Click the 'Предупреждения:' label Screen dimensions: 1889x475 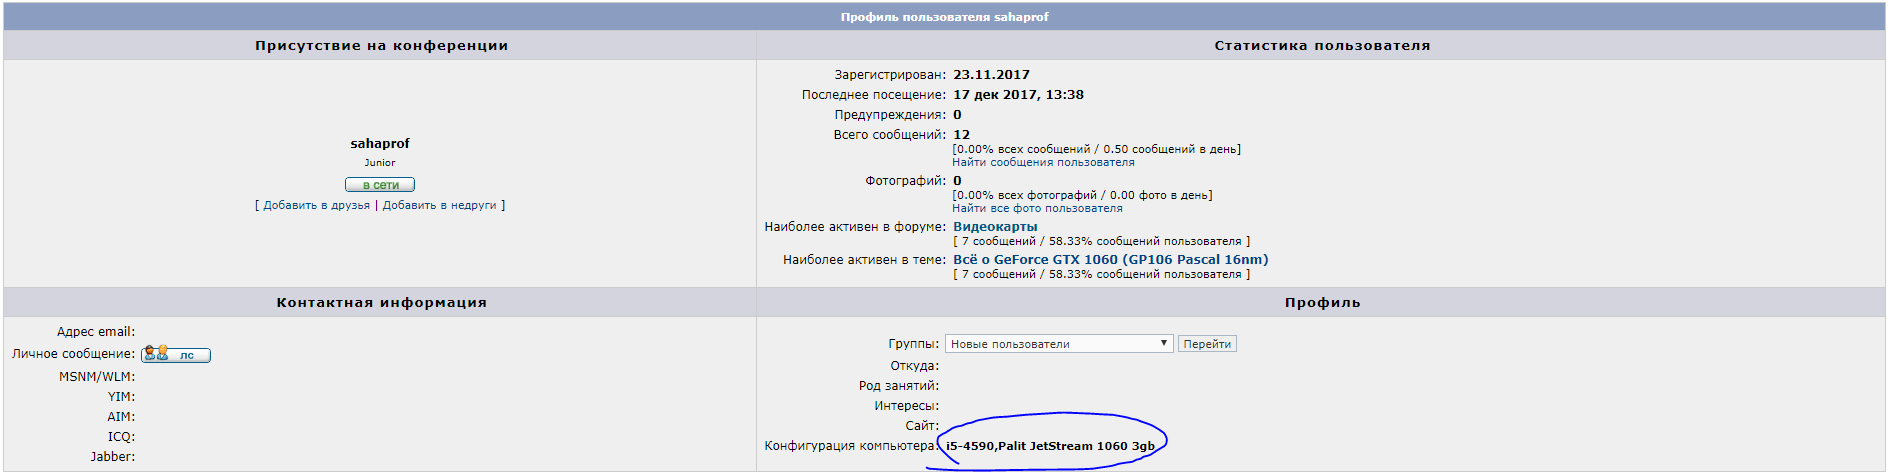pos(890,115)
